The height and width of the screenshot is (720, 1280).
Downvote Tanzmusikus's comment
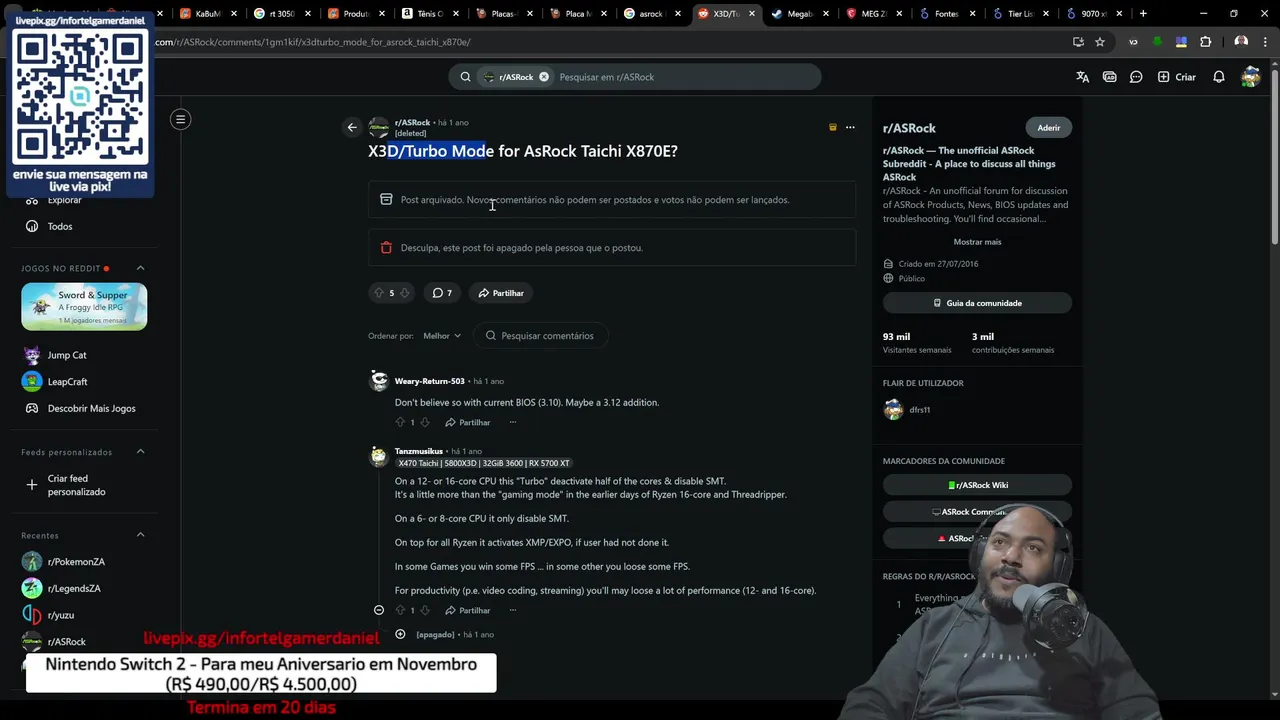coord(425,610)
